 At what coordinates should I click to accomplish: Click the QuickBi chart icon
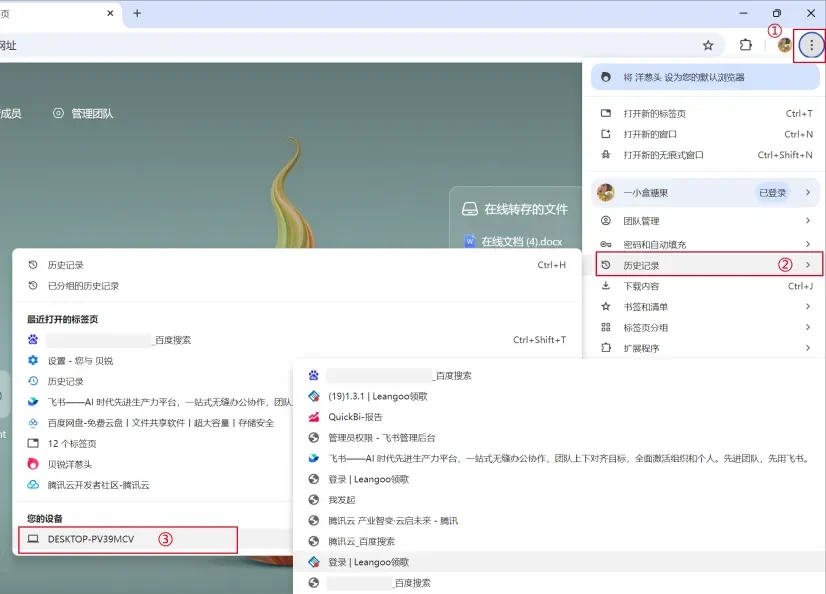314,417
